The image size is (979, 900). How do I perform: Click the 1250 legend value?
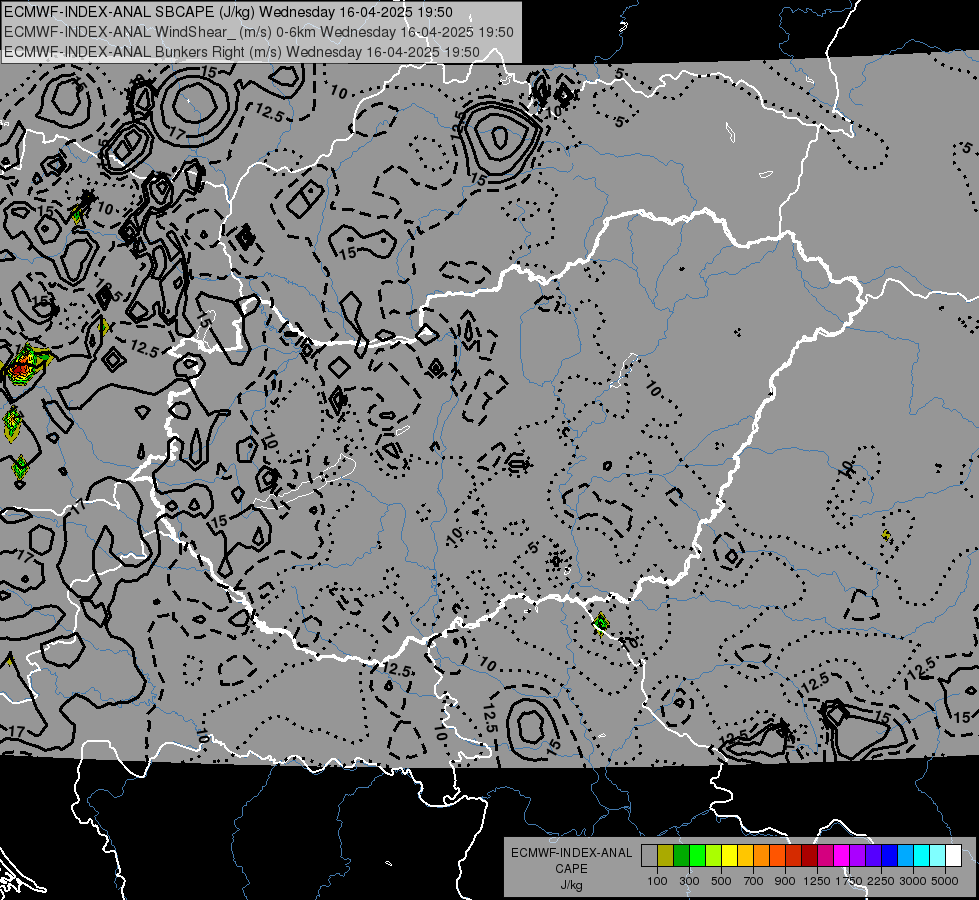(x=817, y=881)
